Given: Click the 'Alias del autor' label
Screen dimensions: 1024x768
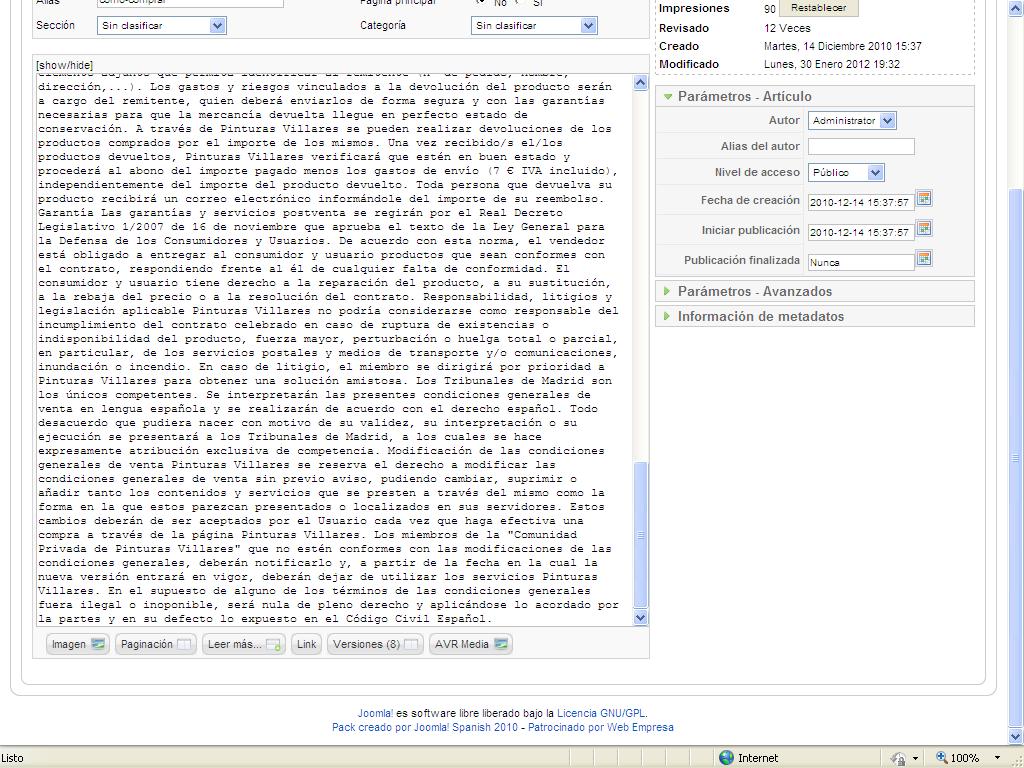Looking at the screenshot, I should tap(760, 146).
